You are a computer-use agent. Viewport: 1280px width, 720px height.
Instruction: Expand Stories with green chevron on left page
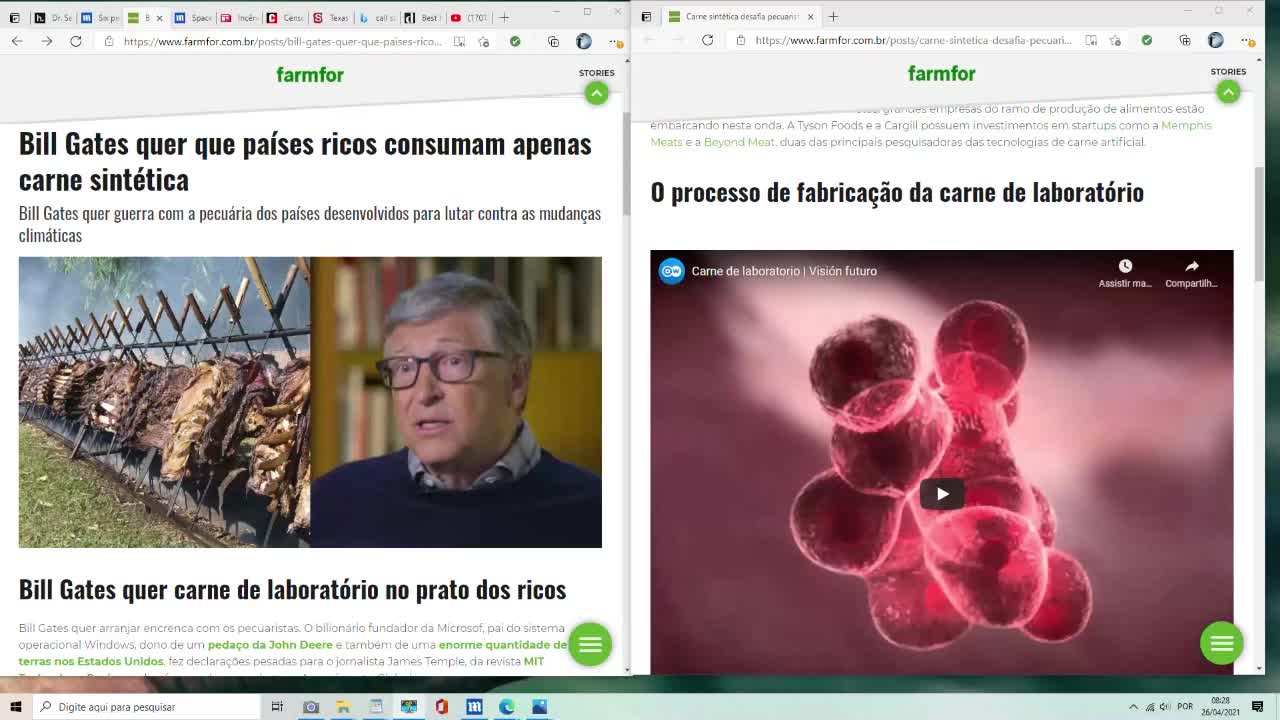pyautogui.click(x=596, y=93)
